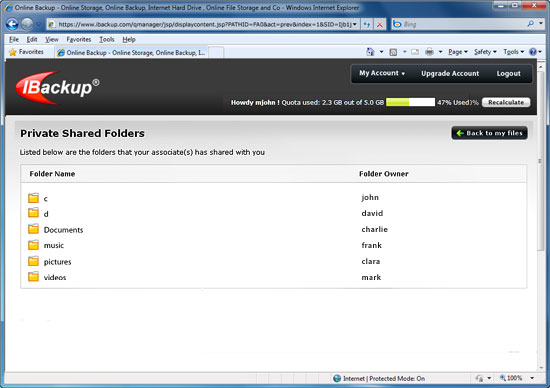550x388 pixels.
Task: Click owner name clara
Action: [x=371, y=261]
